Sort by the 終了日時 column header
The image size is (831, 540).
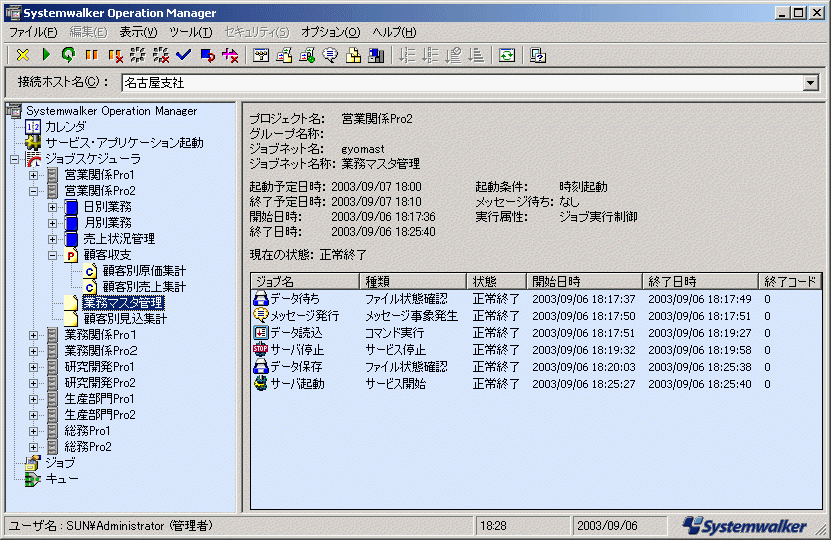pos(700,281)
